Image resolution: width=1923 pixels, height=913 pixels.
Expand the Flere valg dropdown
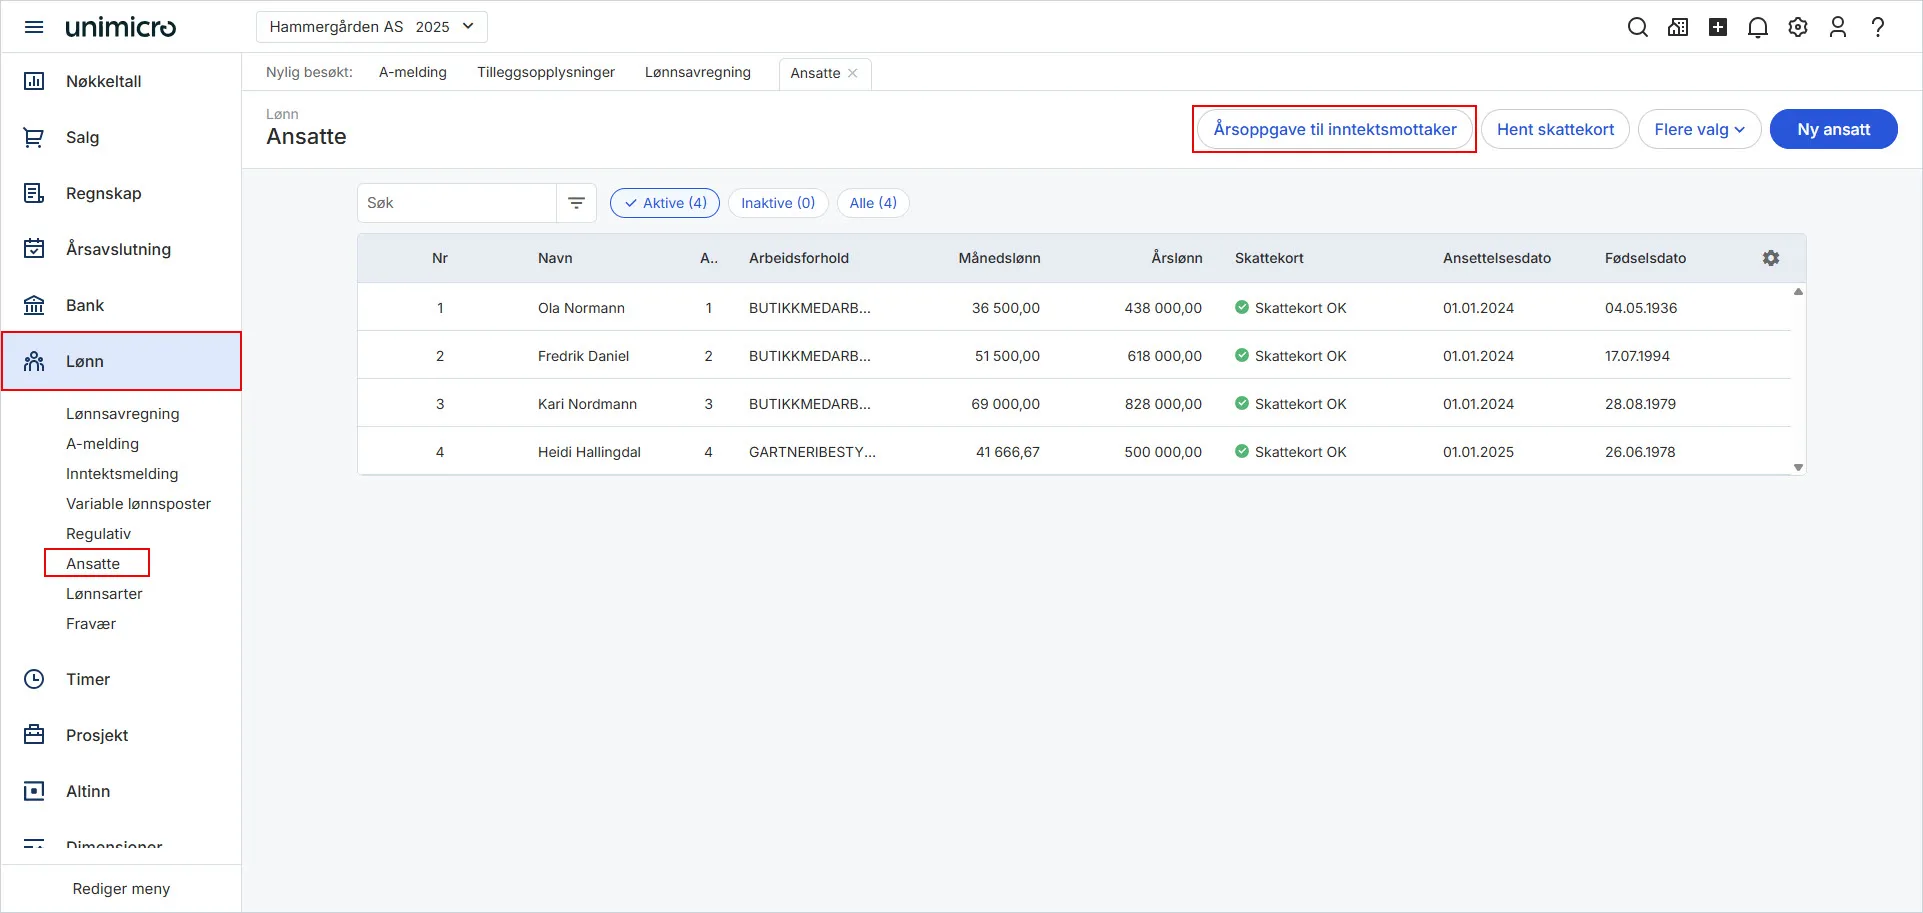[x=1698, y=129]
